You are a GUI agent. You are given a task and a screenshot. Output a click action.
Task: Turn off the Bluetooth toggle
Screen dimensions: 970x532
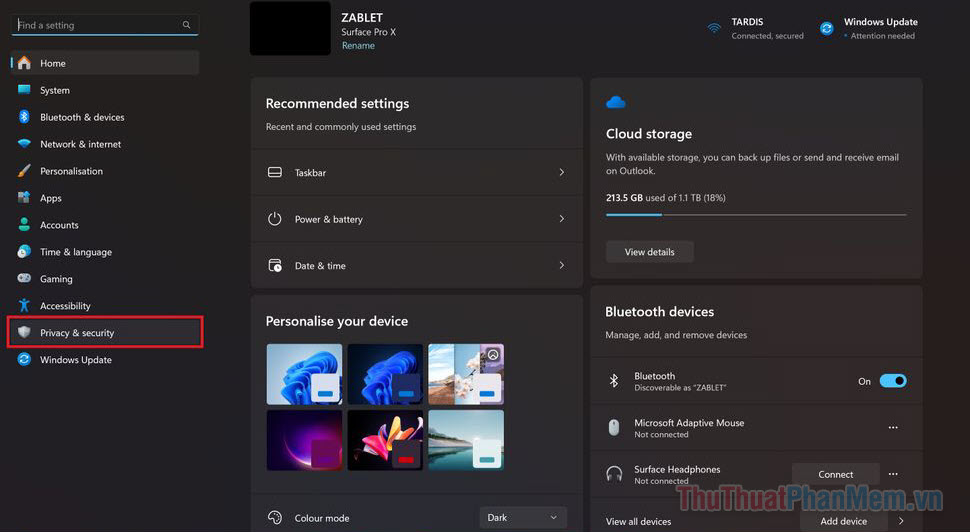click(x=893, y=381)
